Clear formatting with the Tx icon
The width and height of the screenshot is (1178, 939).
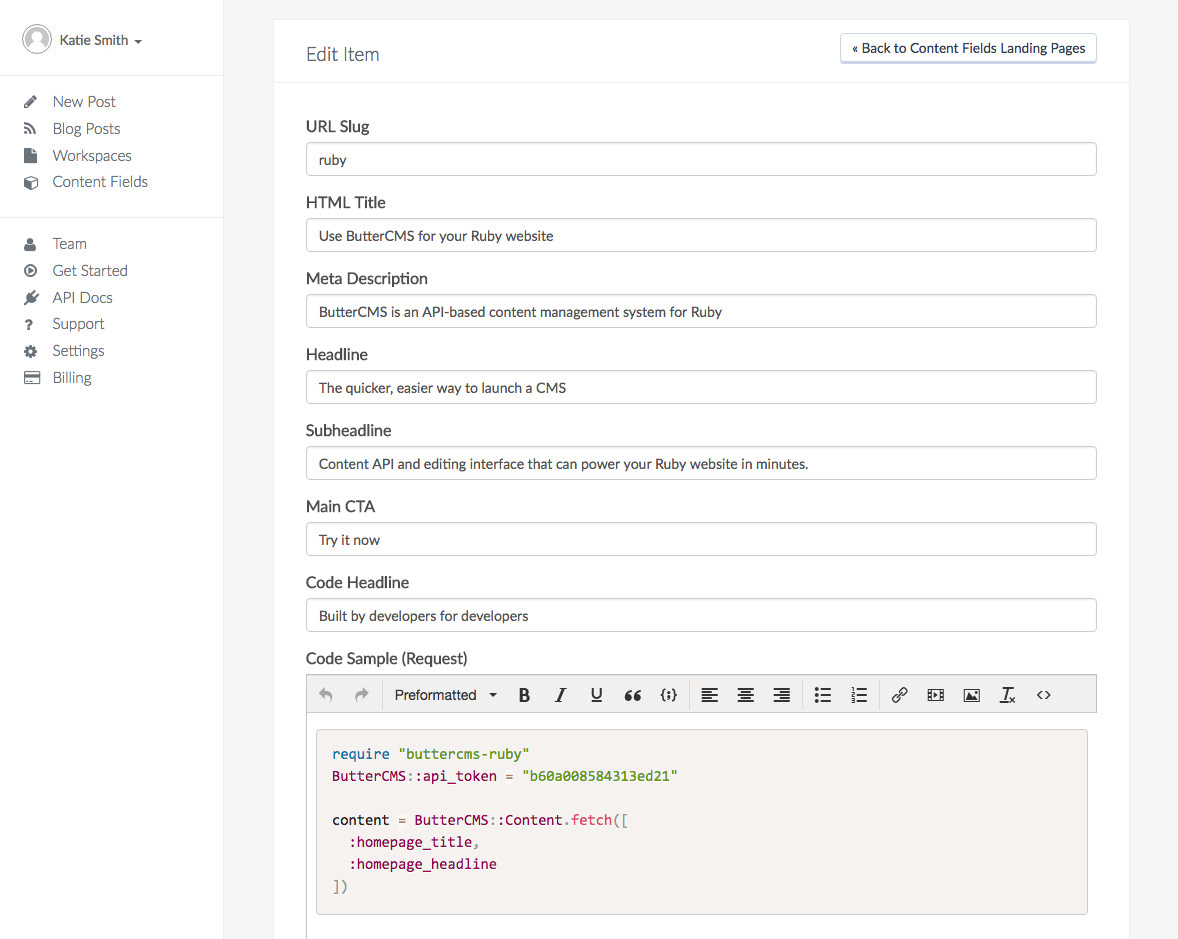(x=1007, y=695)
